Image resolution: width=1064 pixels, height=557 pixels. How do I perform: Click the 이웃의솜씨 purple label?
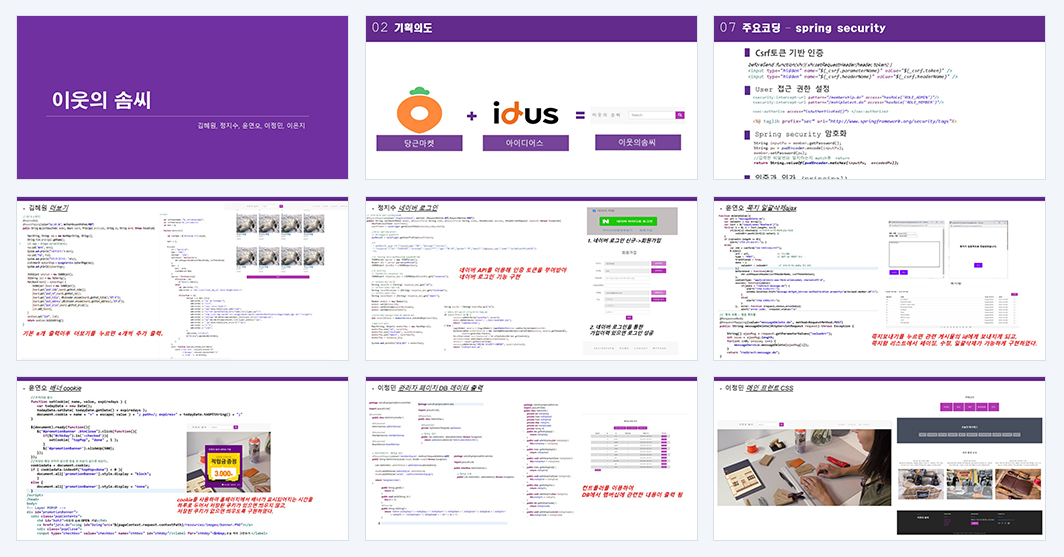click(x=638, y=142)
